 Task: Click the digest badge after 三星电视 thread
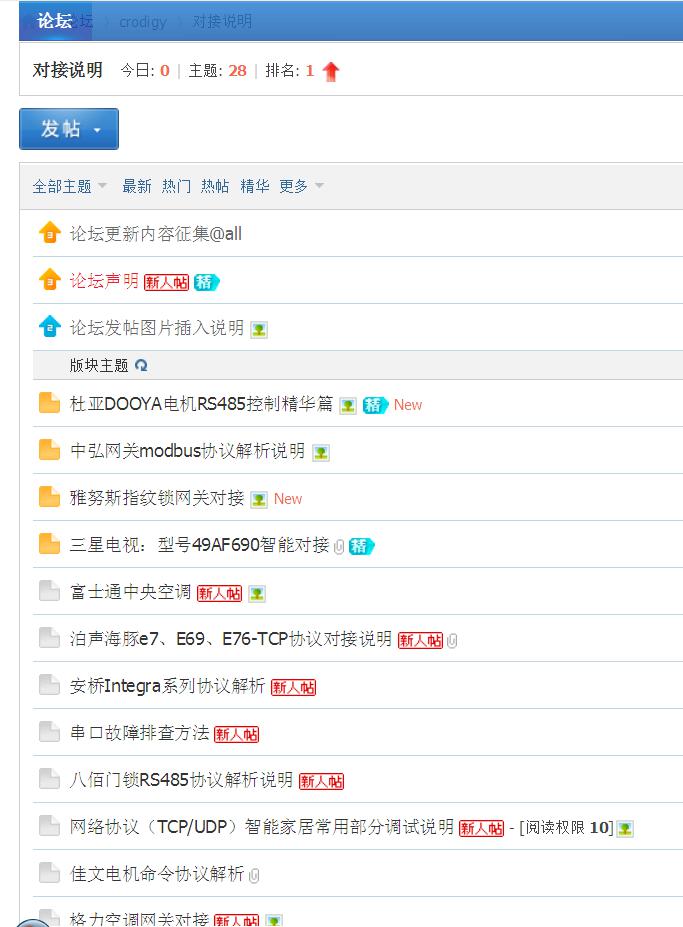pyautogui.click(x=361, y=546)
